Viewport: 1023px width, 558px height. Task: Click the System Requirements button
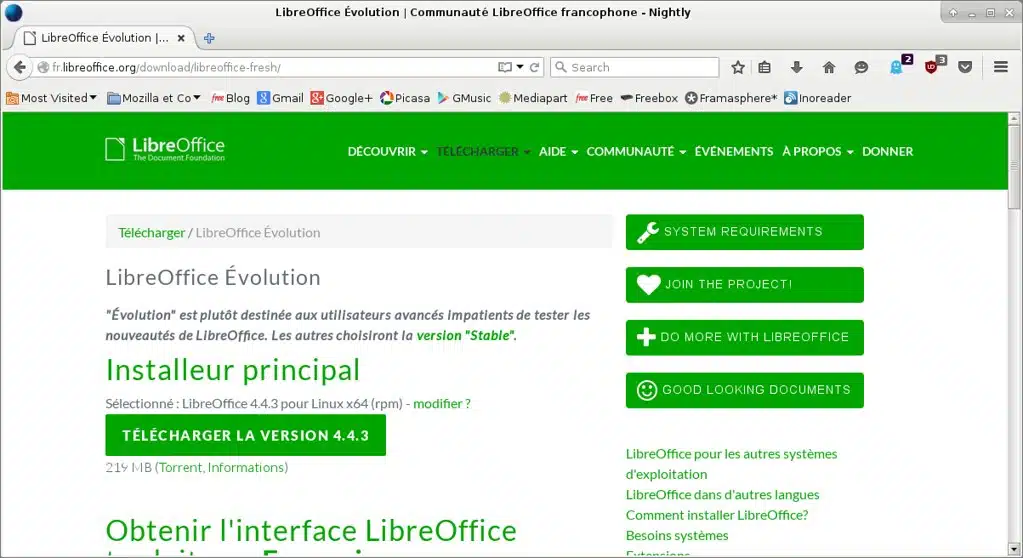tap(744, 232)
